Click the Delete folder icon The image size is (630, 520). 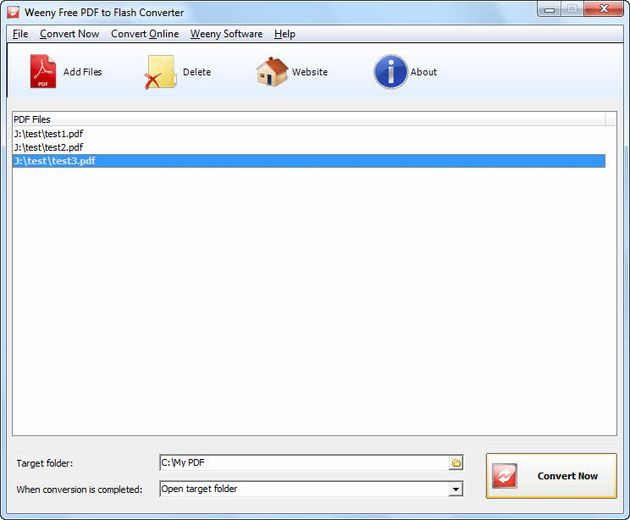click(161, 72)
